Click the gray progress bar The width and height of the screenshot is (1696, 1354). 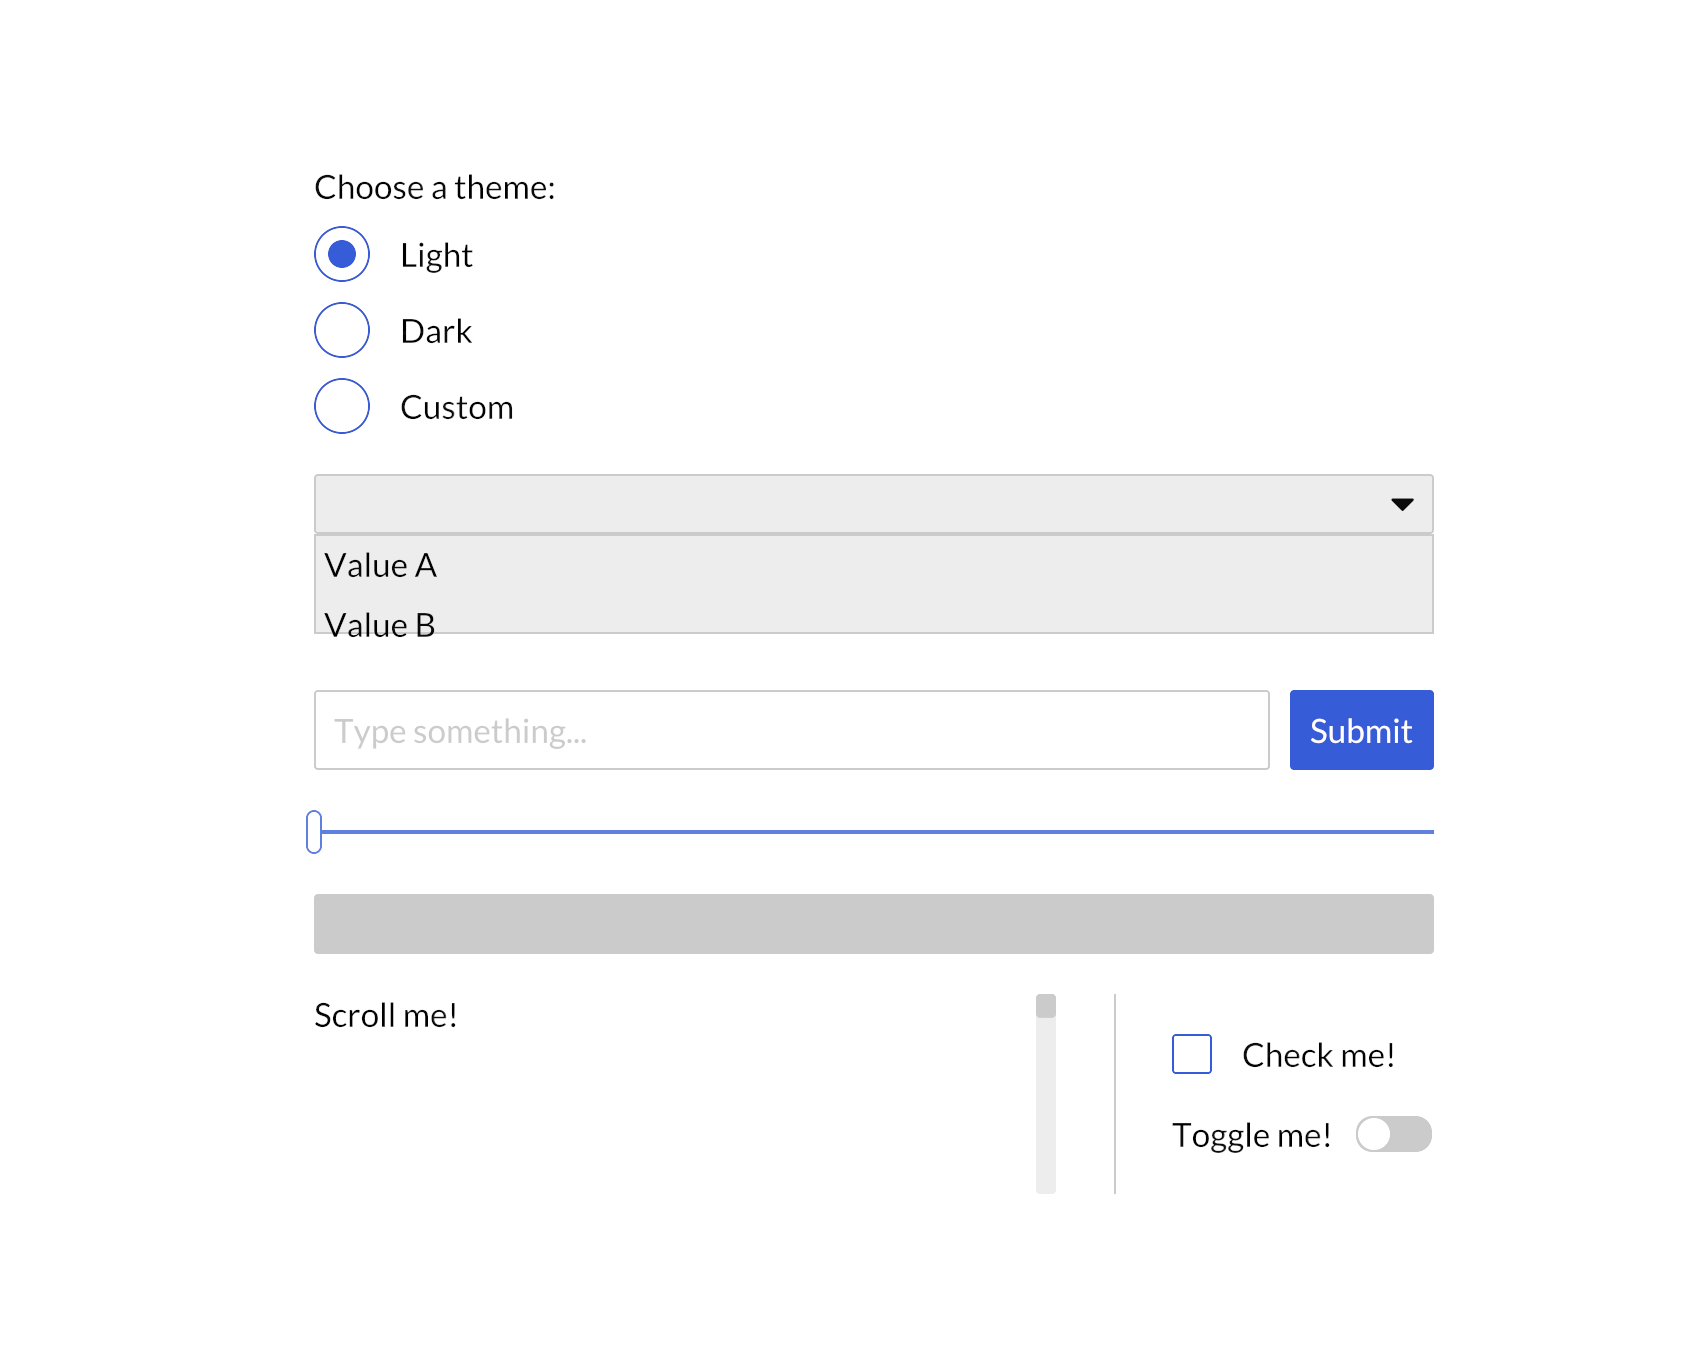(873, 923)
